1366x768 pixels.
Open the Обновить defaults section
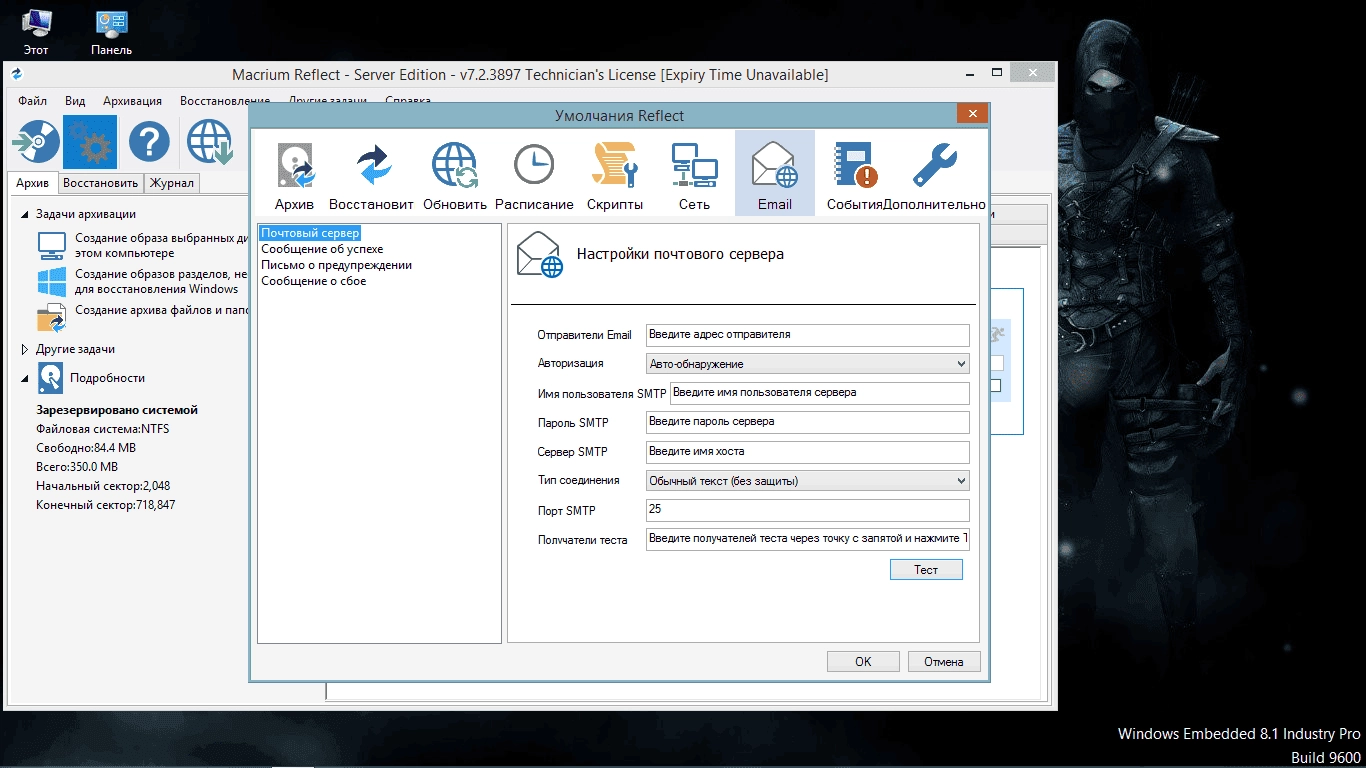(x=455, y=173)
